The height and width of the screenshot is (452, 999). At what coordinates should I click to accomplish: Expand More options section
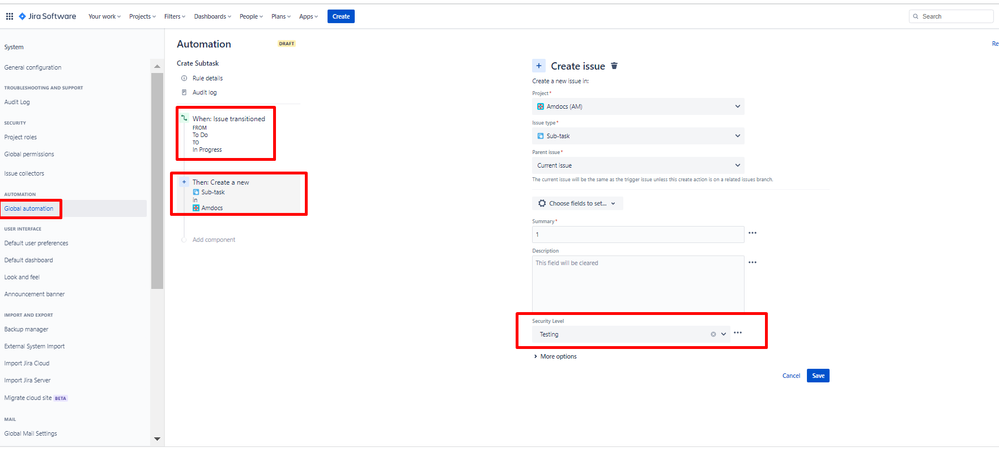[x=555, y=356]
